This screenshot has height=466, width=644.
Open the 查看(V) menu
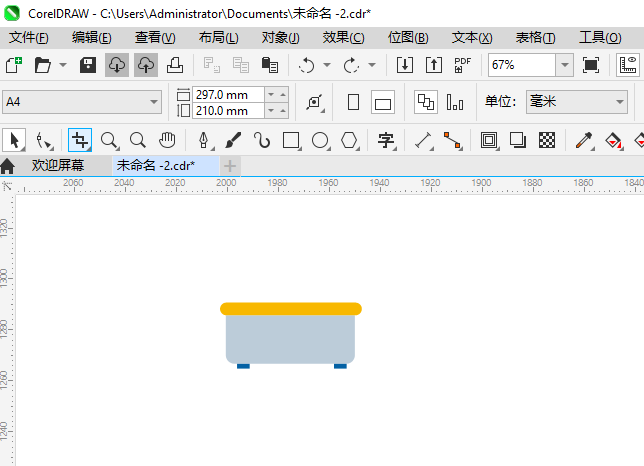point(155,38)
